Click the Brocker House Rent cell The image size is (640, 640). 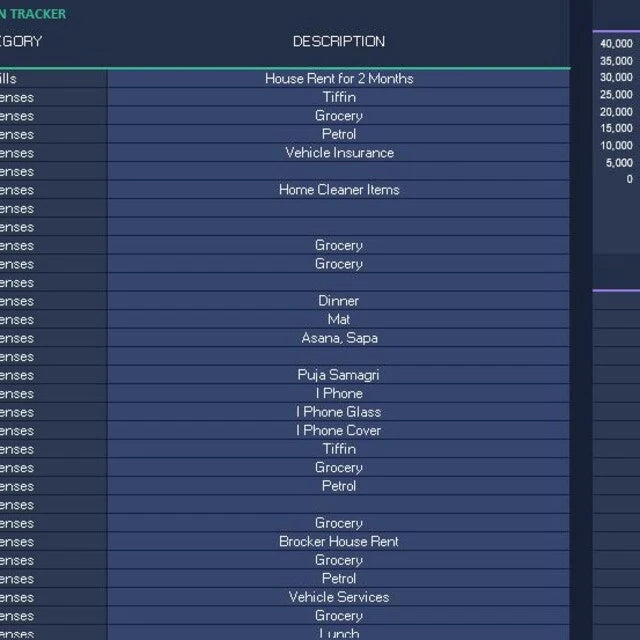pos(339,542)
